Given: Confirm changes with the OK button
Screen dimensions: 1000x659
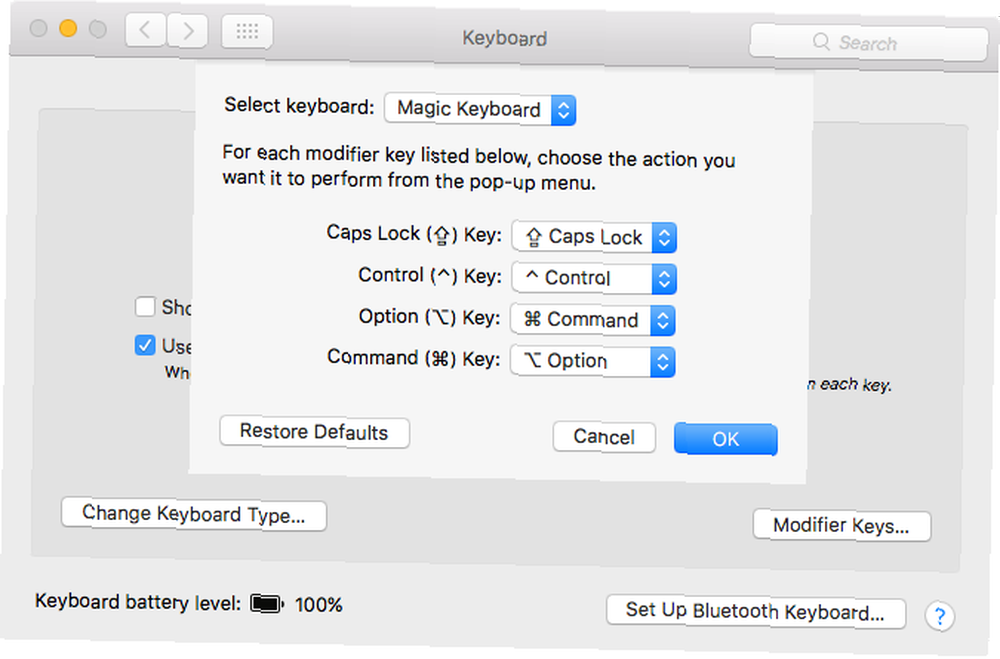Looking at the screenshot, I should tap(726, 439).
